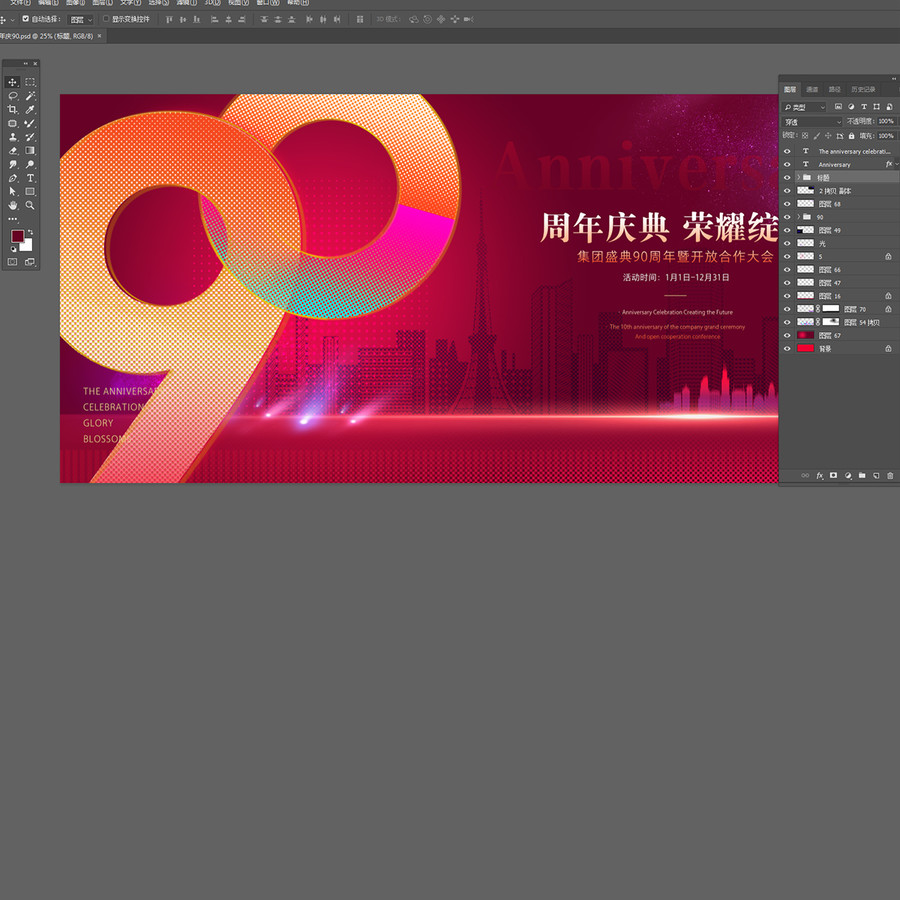This screenshot has height=900, width=900.
Task: Create a new layer
Action: pyautogui.click(x=876, y=476)
